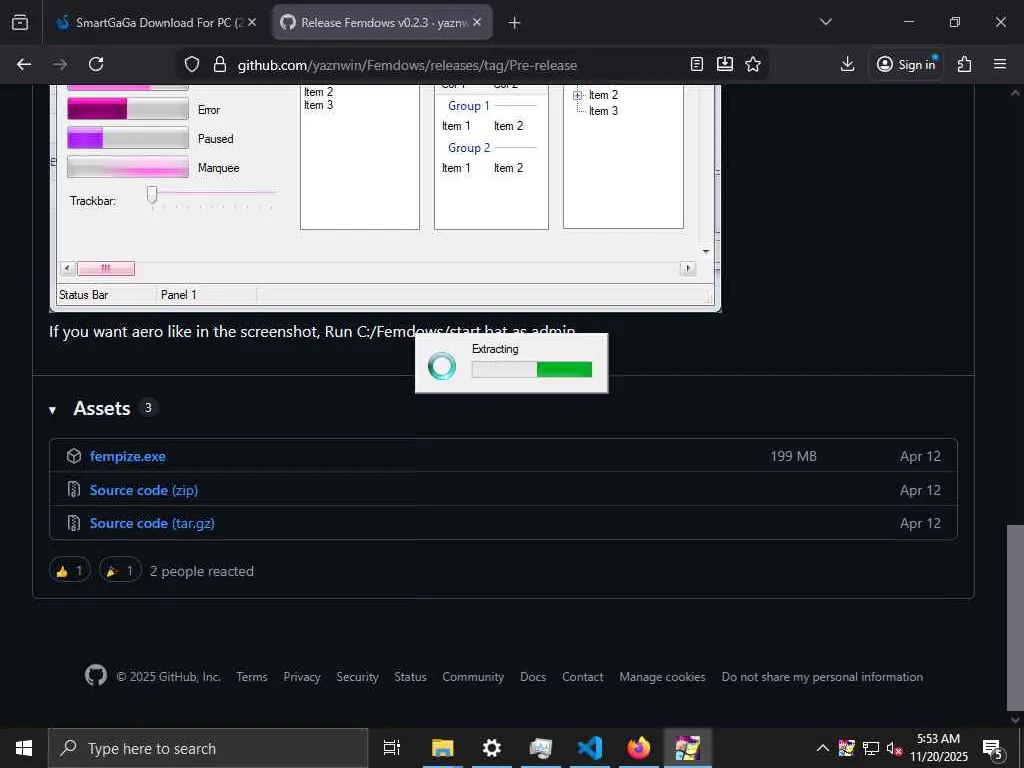Screen dimensions: 1024x768
Task: Open the Status footer link
Action: (410, 677)
